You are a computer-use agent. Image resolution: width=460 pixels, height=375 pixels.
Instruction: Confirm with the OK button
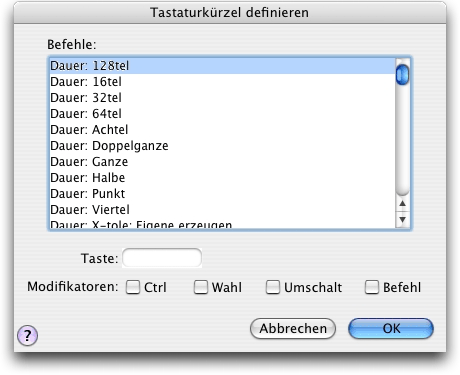pos(391,328)
